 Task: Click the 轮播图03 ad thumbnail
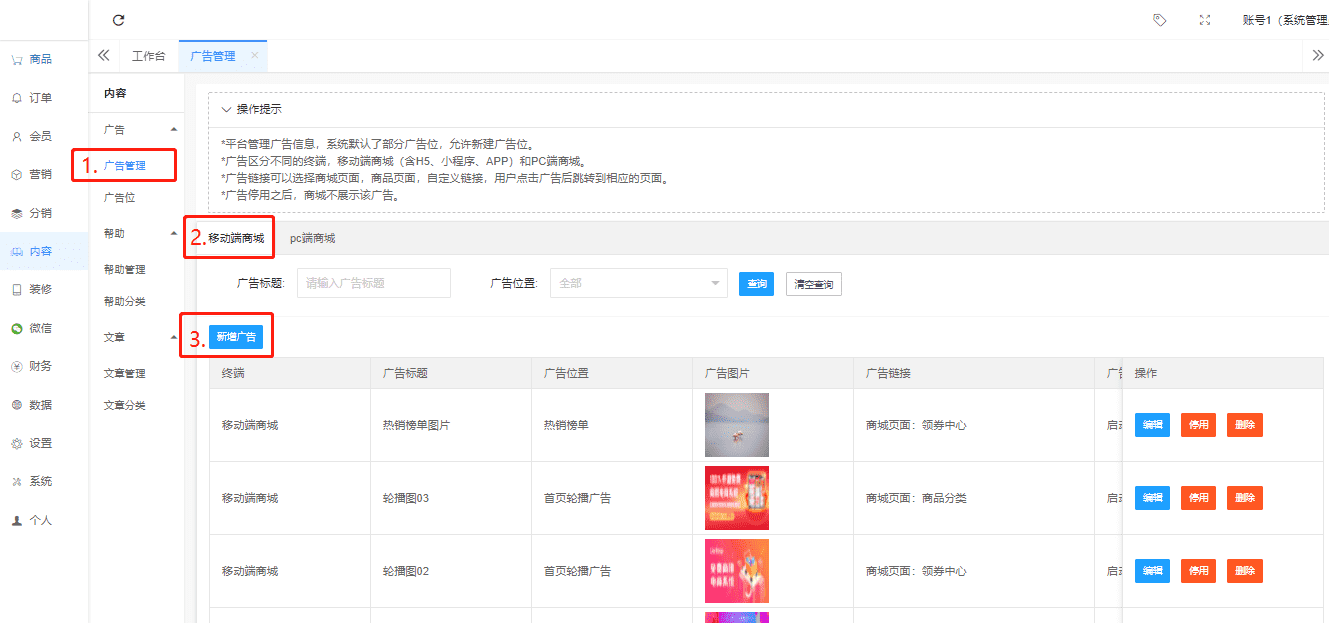(736, 498)
